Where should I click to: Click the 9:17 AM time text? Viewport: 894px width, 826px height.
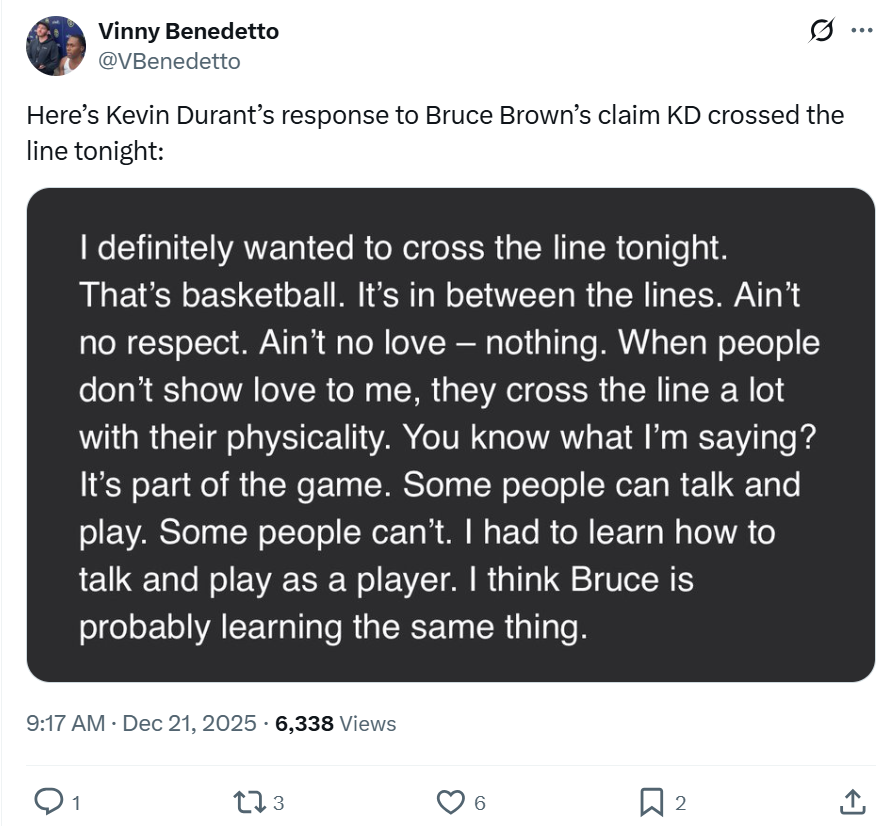(x=65, y=723)
